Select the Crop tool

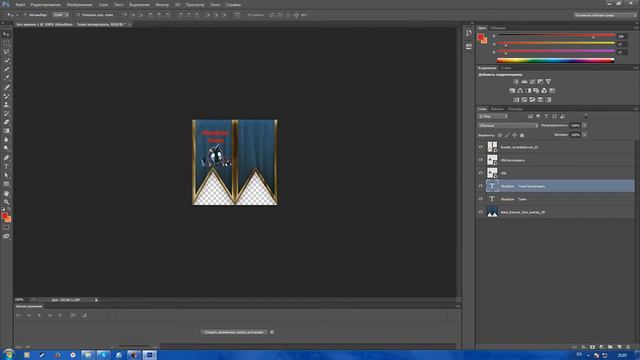pyautogui.click(x=6, y=69)
